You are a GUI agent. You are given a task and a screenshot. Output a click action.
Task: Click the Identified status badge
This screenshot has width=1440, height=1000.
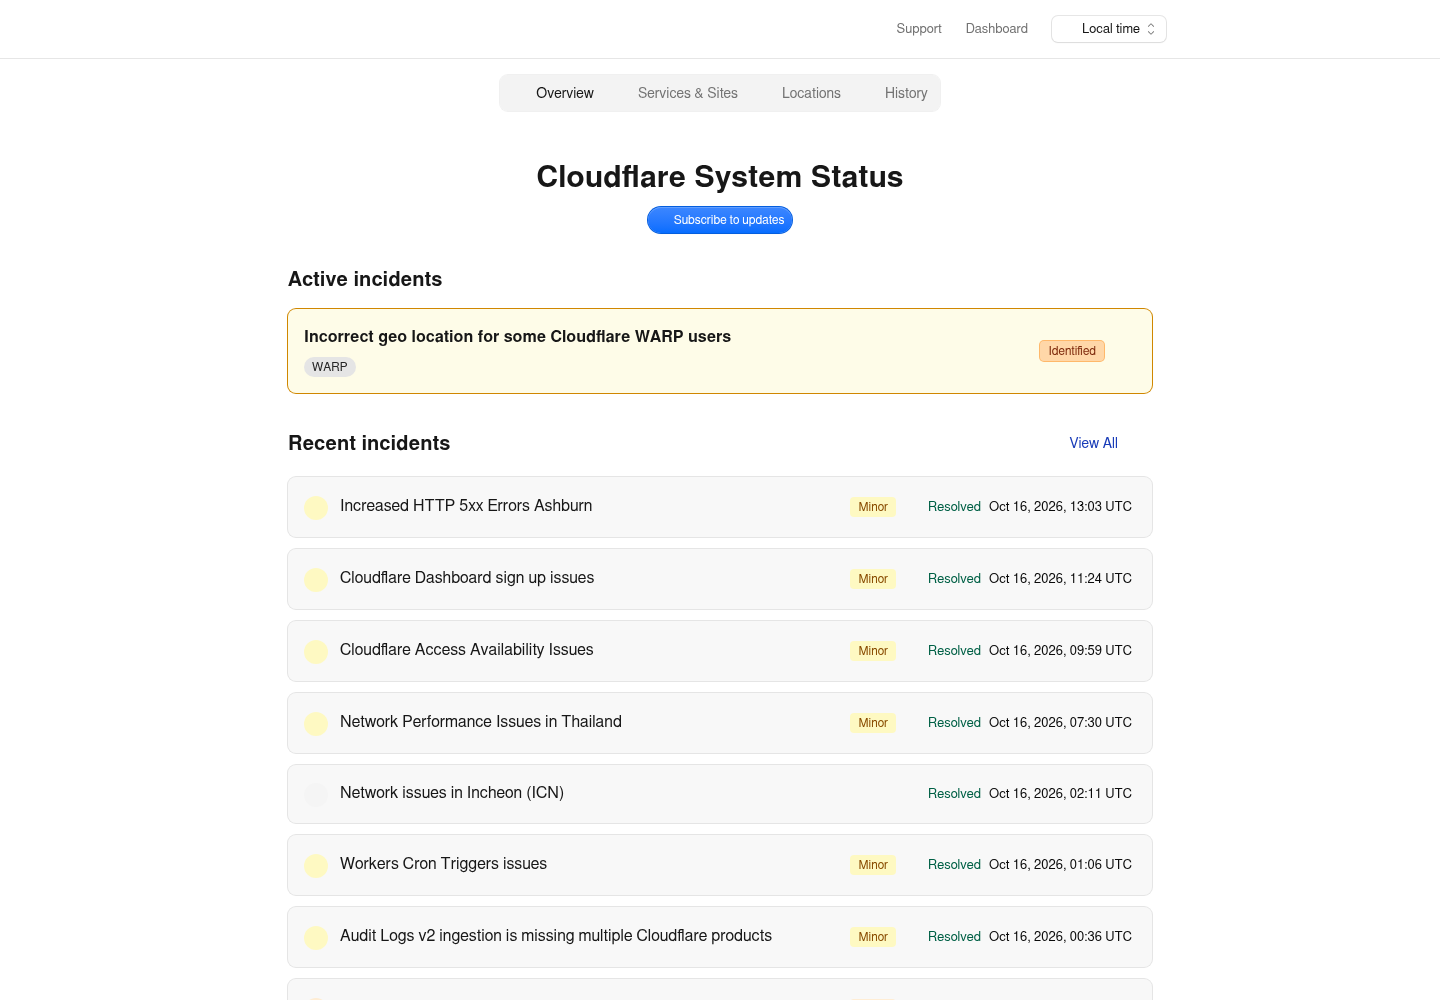point(1072,351)
